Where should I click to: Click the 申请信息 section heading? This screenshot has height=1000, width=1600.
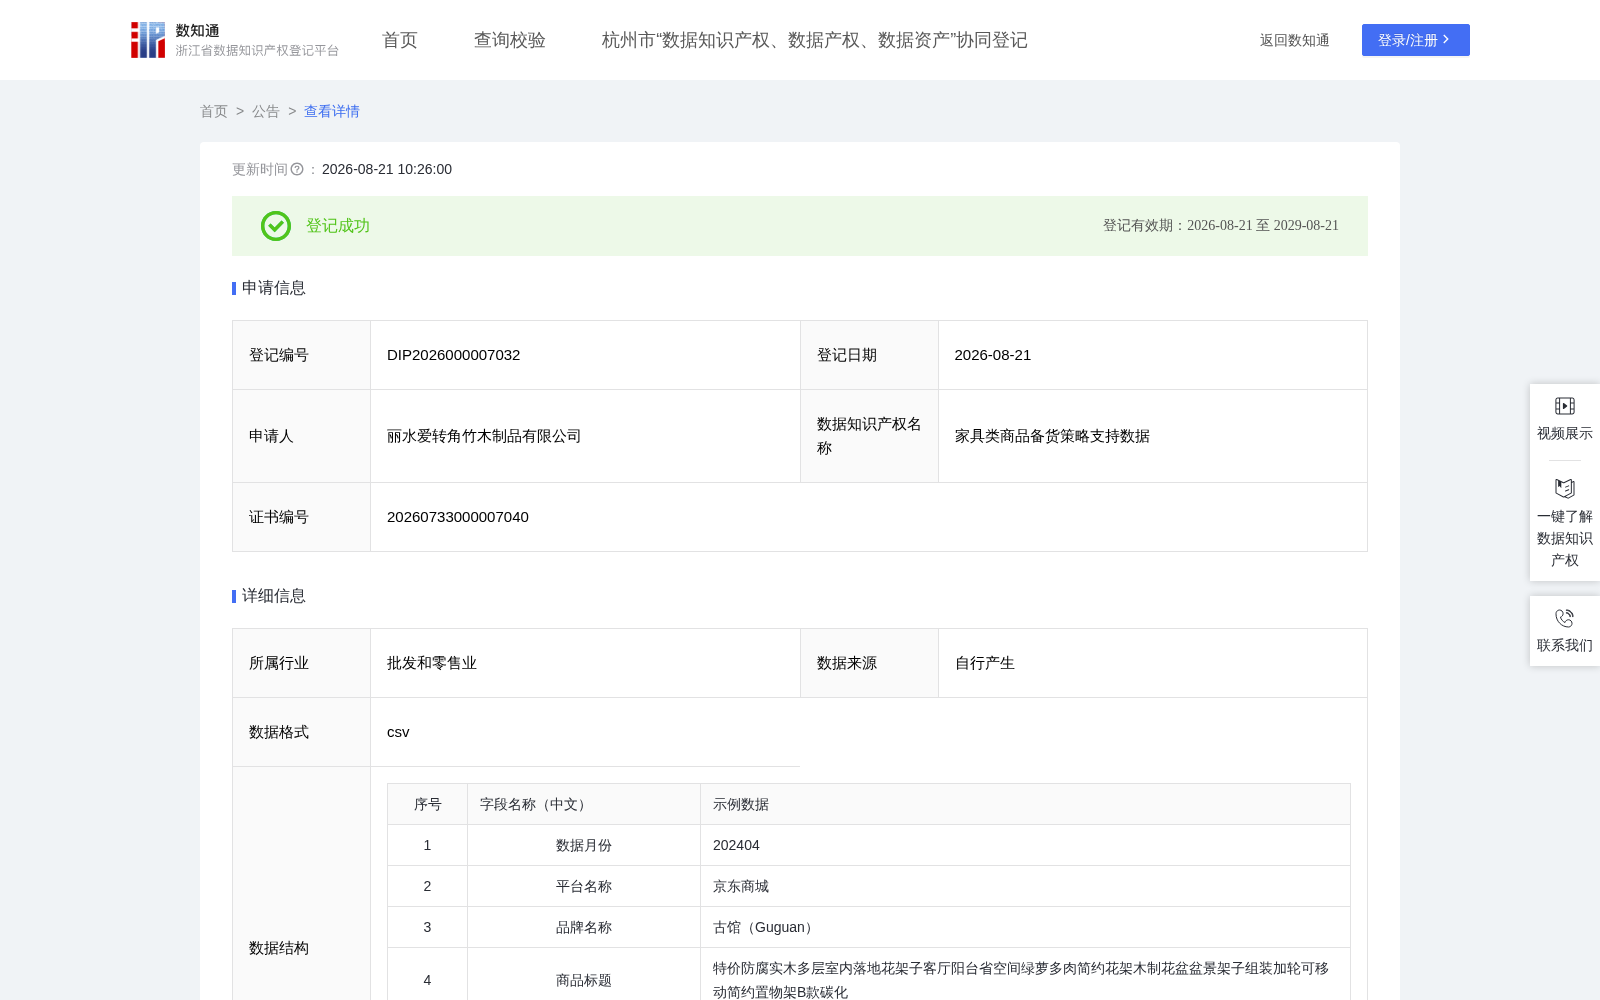pos(274,288)
